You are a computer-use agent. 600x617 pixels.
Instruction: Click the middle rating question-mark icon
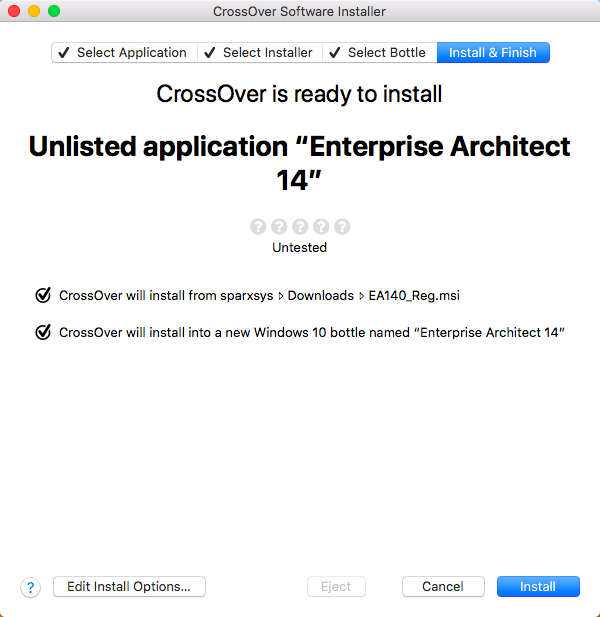(300, 227)
